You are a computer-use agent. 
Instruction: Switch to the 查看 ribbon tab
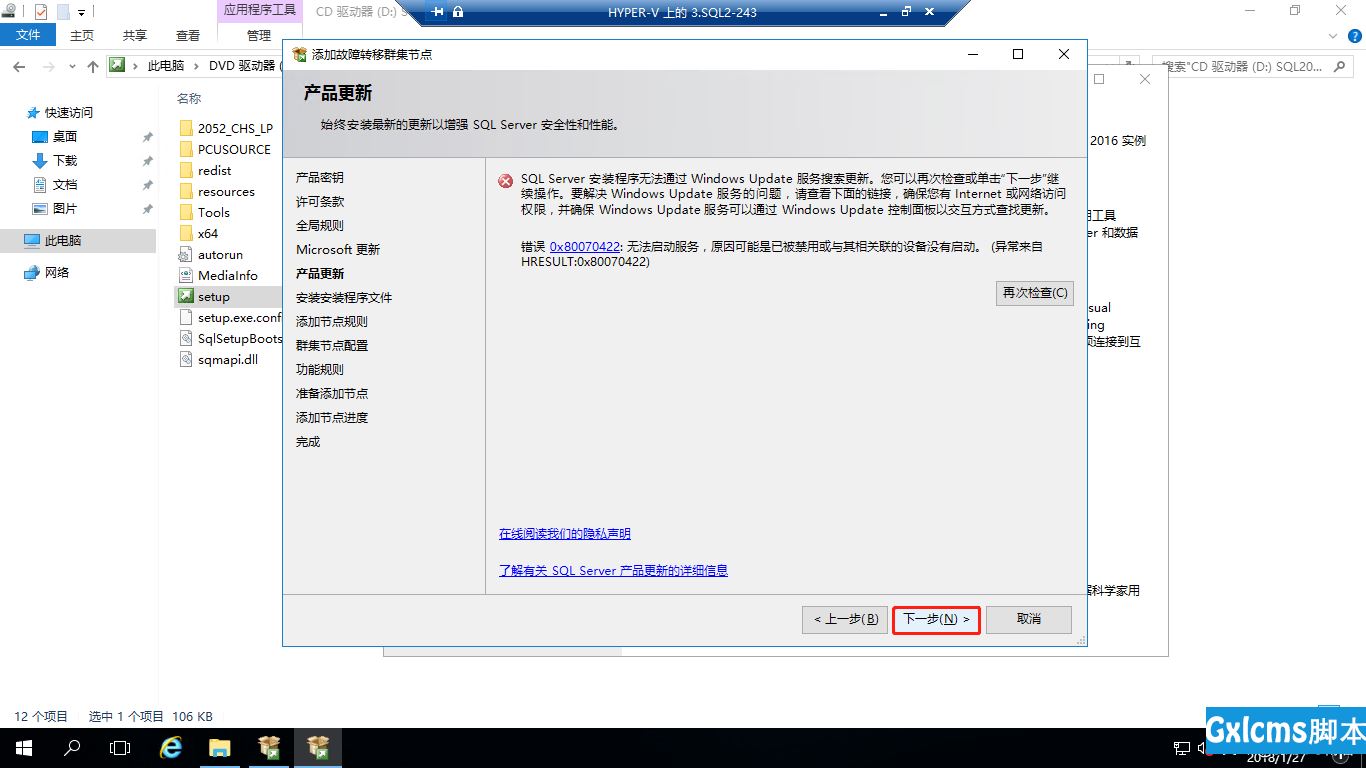[x=188, y=35]
